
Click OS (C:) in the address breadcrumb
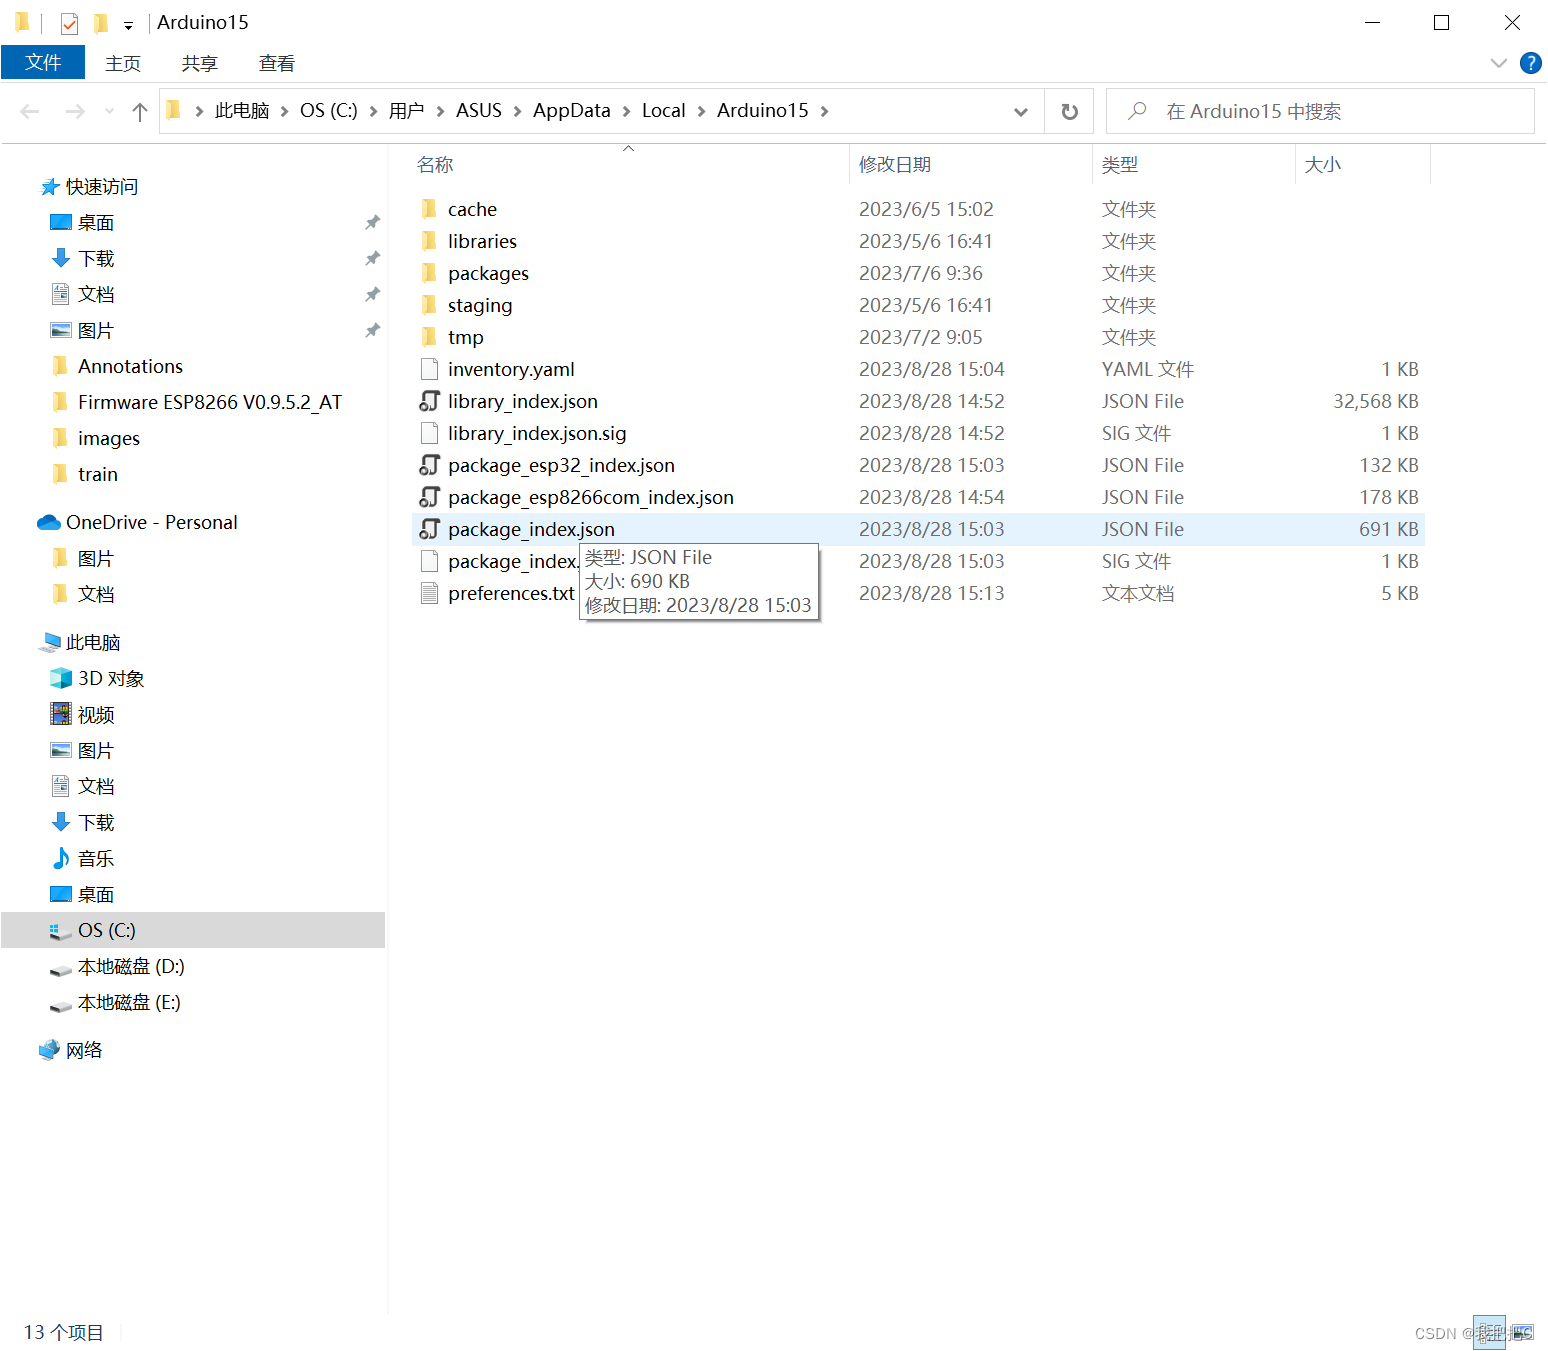pos(329,111)
